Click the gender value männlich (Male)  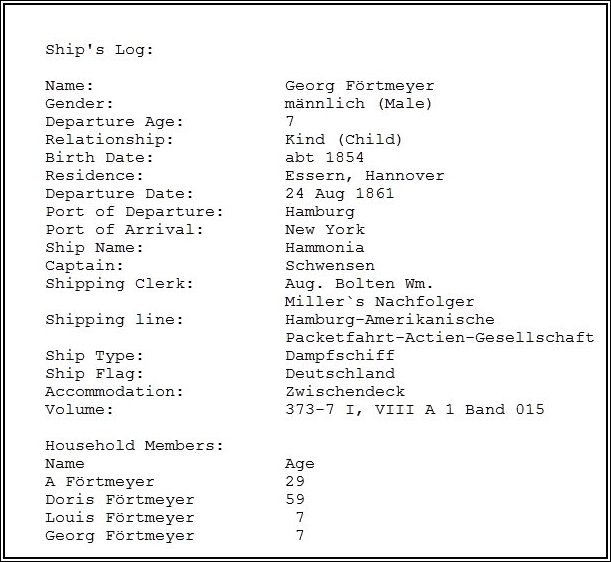pyautogui.click(x=358, y=104)
